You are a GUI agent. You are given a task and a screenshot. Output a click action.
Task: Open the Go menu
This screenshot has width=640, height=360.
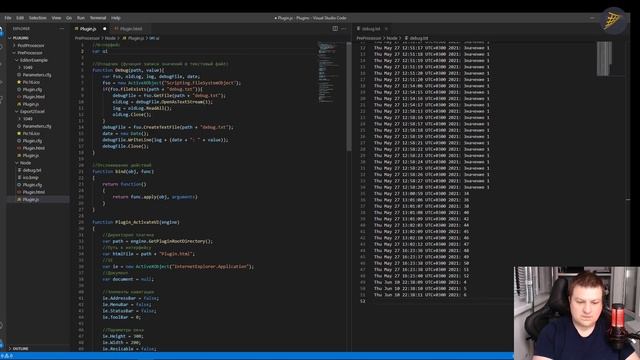(x=69, y=18)
